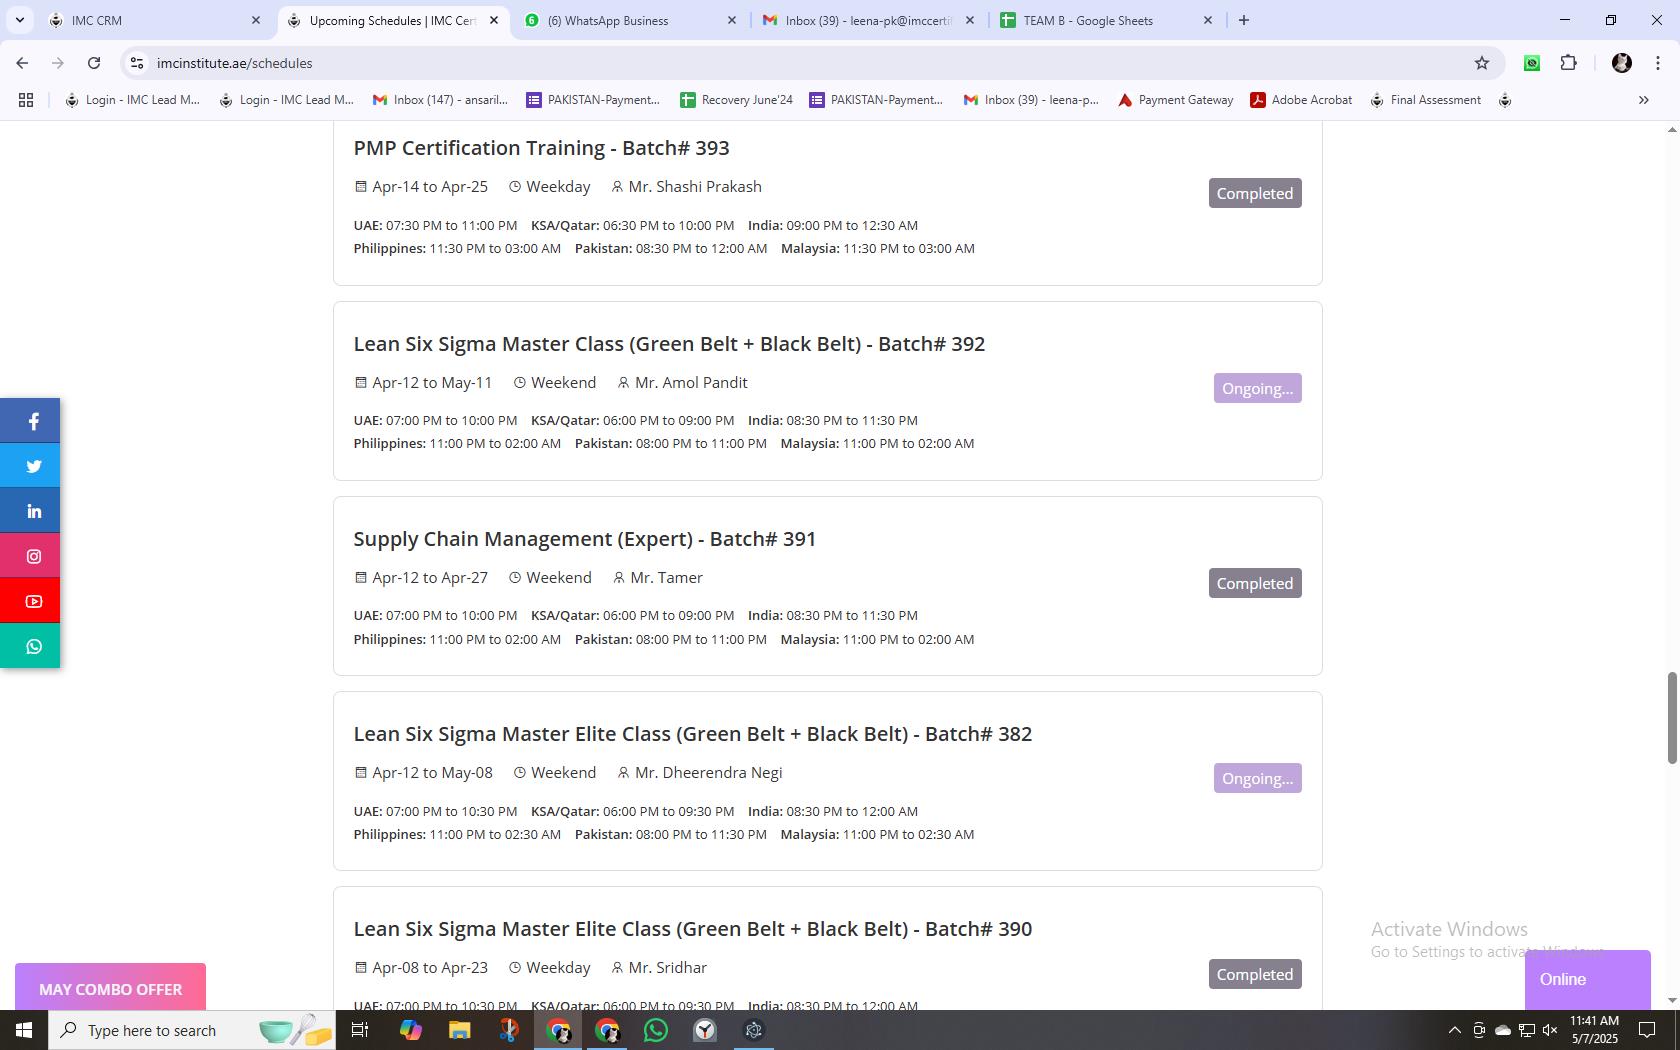This screenshot has height=1050, width=1680.
Task: Click the page vertical scrollbar thumb
Action: (1671, 718)
